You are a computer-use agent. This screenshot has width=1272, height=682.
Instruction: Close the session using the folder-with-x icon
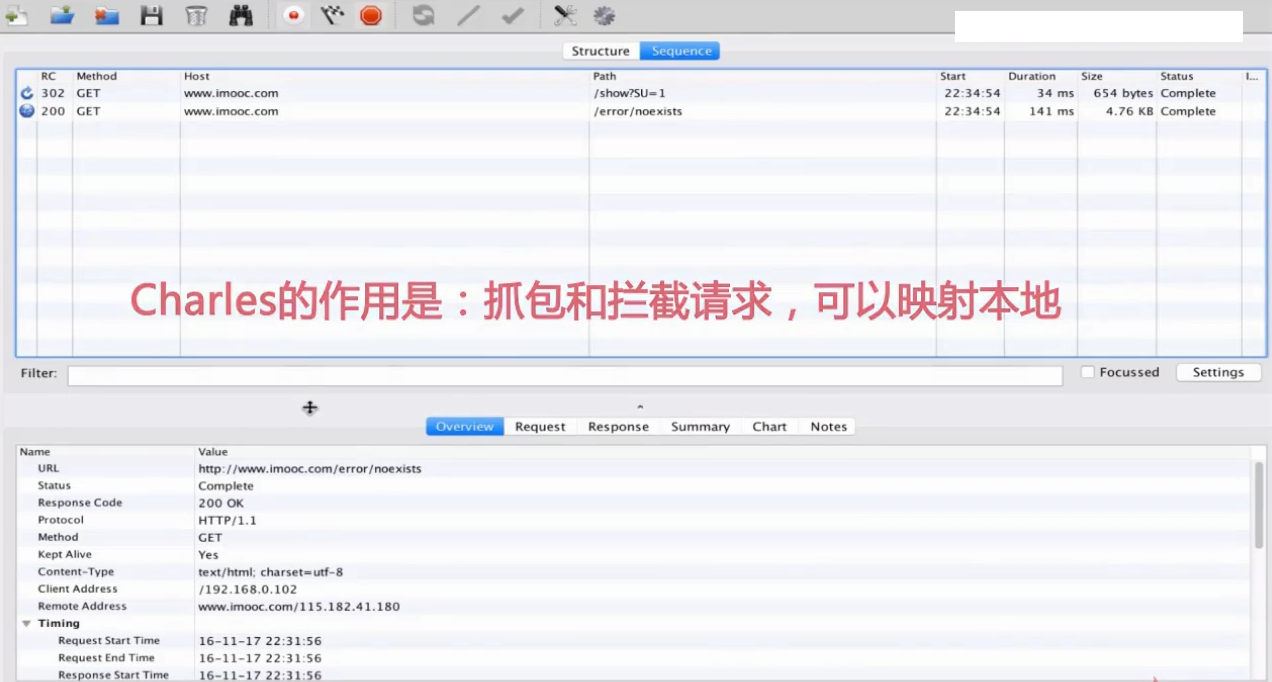point(107,15)
